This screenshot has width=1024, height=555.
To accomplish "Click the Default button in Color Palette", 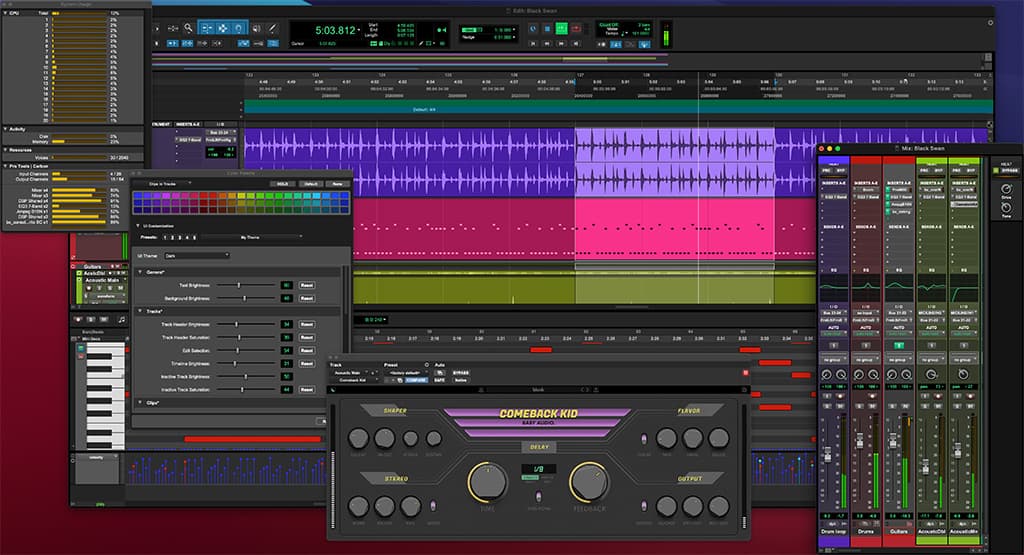I will tap(312, 183).
